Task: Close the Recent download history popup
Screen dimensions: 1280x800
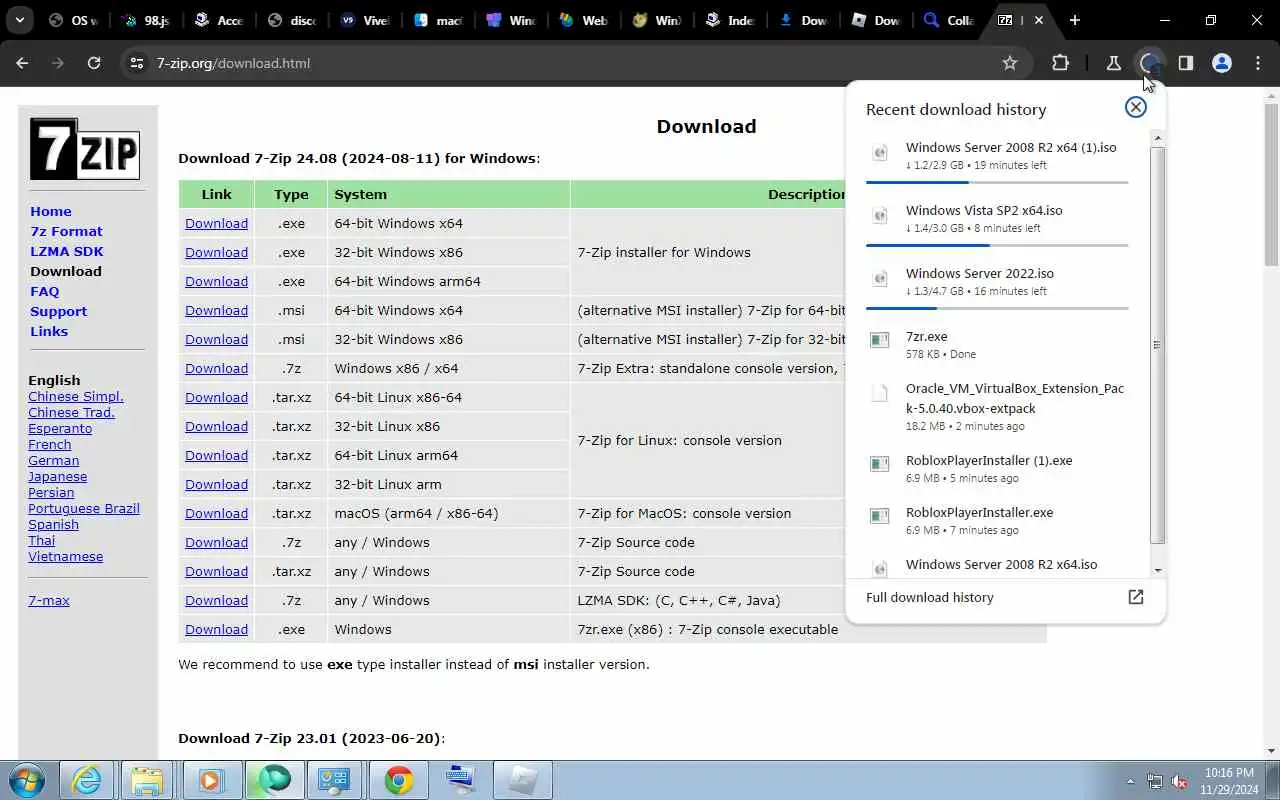Action: point(1135,107)
